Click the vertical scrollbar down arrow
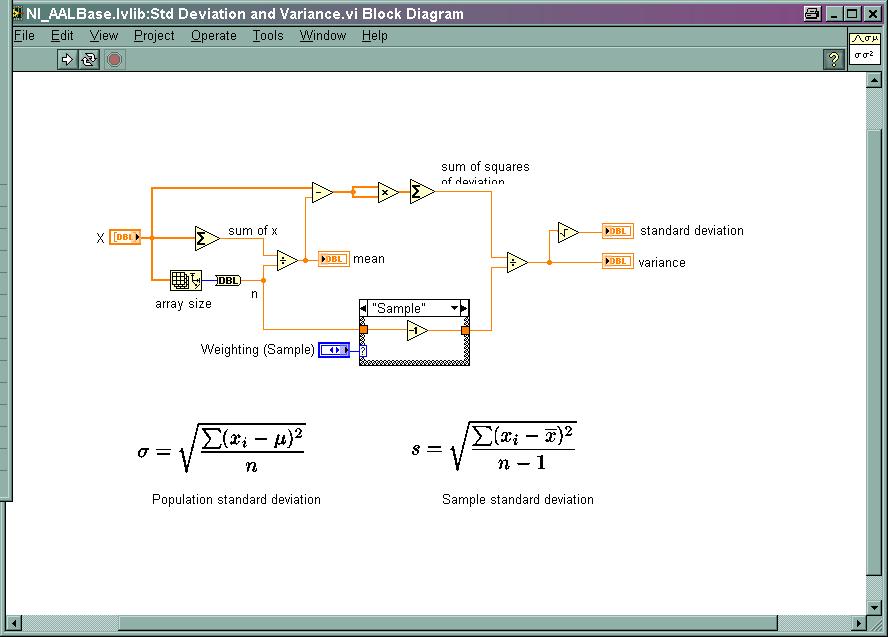The image size is (888, 637). (x=874, y=607)
